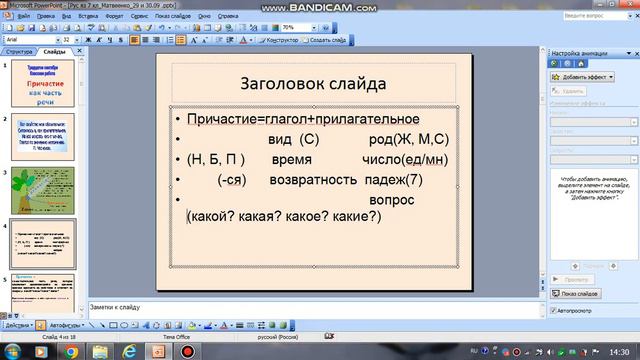Open the Arial font name dropdown

pos(58,40)
